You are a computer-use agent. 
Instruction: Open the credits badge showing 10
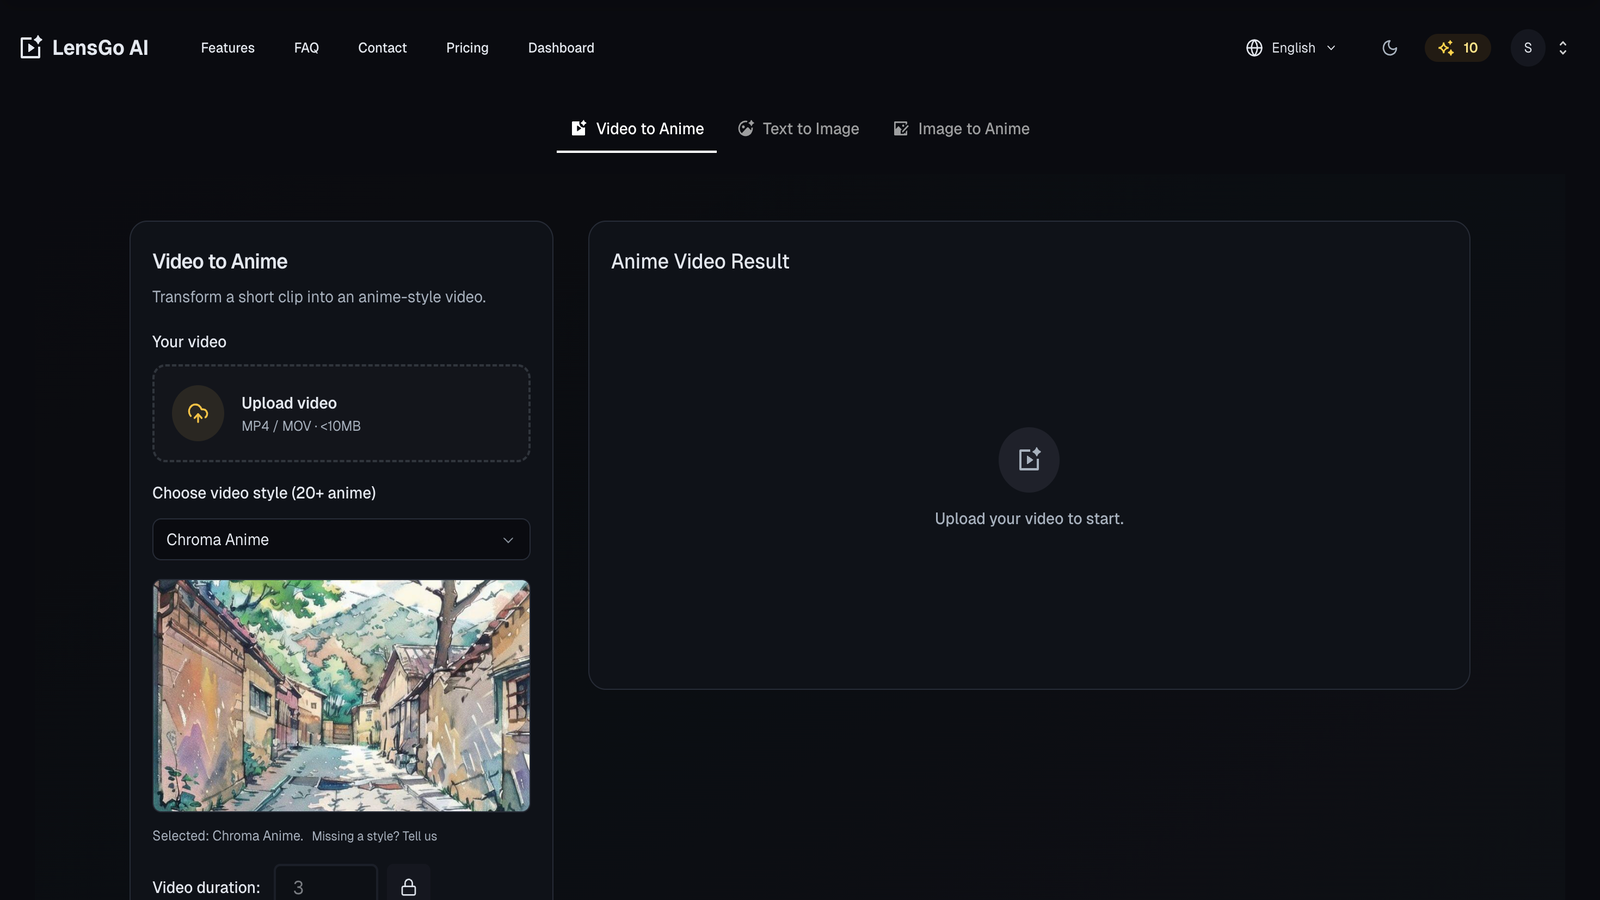[x=1457, y=48]
